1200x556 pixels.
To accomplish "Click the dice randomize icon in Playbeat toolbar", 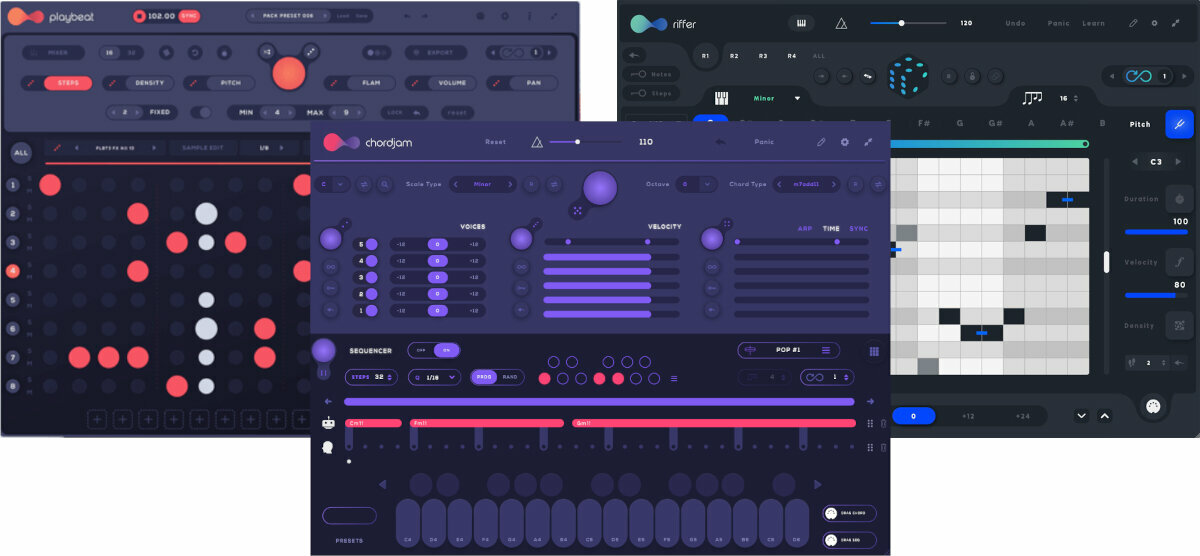I will (x=166, y=53).
